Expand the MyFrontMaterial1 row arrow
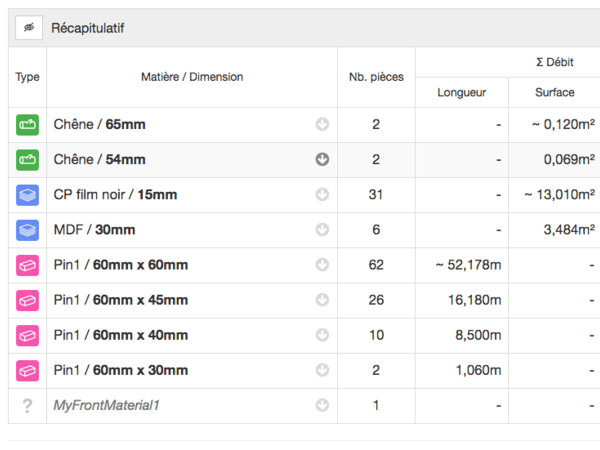The width and height of the screenshot is (600, 450). coord(322,405)
